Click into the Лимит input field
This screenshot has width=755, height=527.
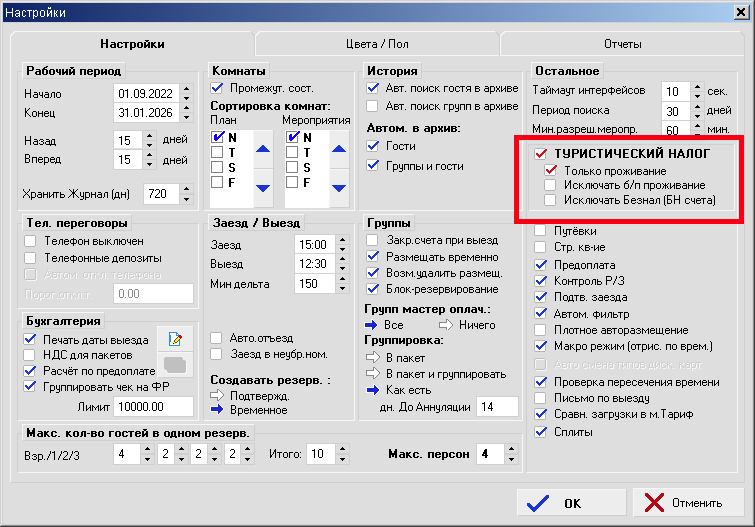(x=153, y=406)
